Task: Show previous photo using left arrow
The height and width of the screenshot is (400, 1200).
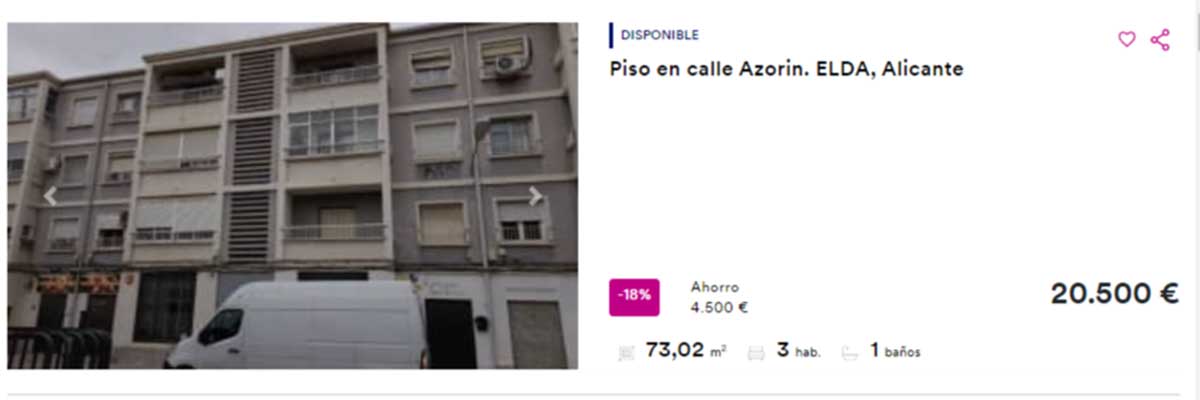Action: pos(50,196)
